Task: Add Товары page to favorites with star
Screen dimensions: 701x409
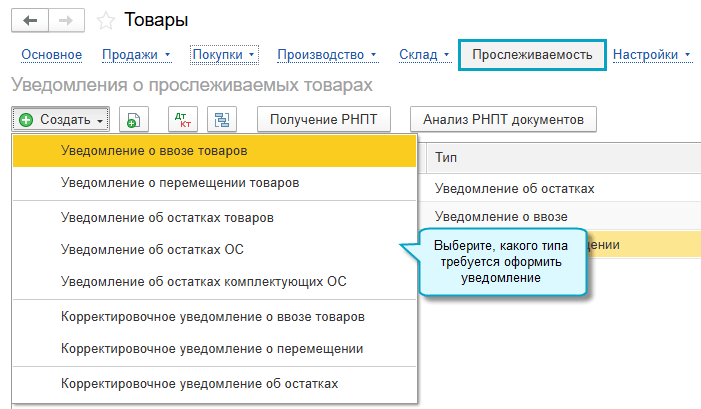Action: point(106,21)
